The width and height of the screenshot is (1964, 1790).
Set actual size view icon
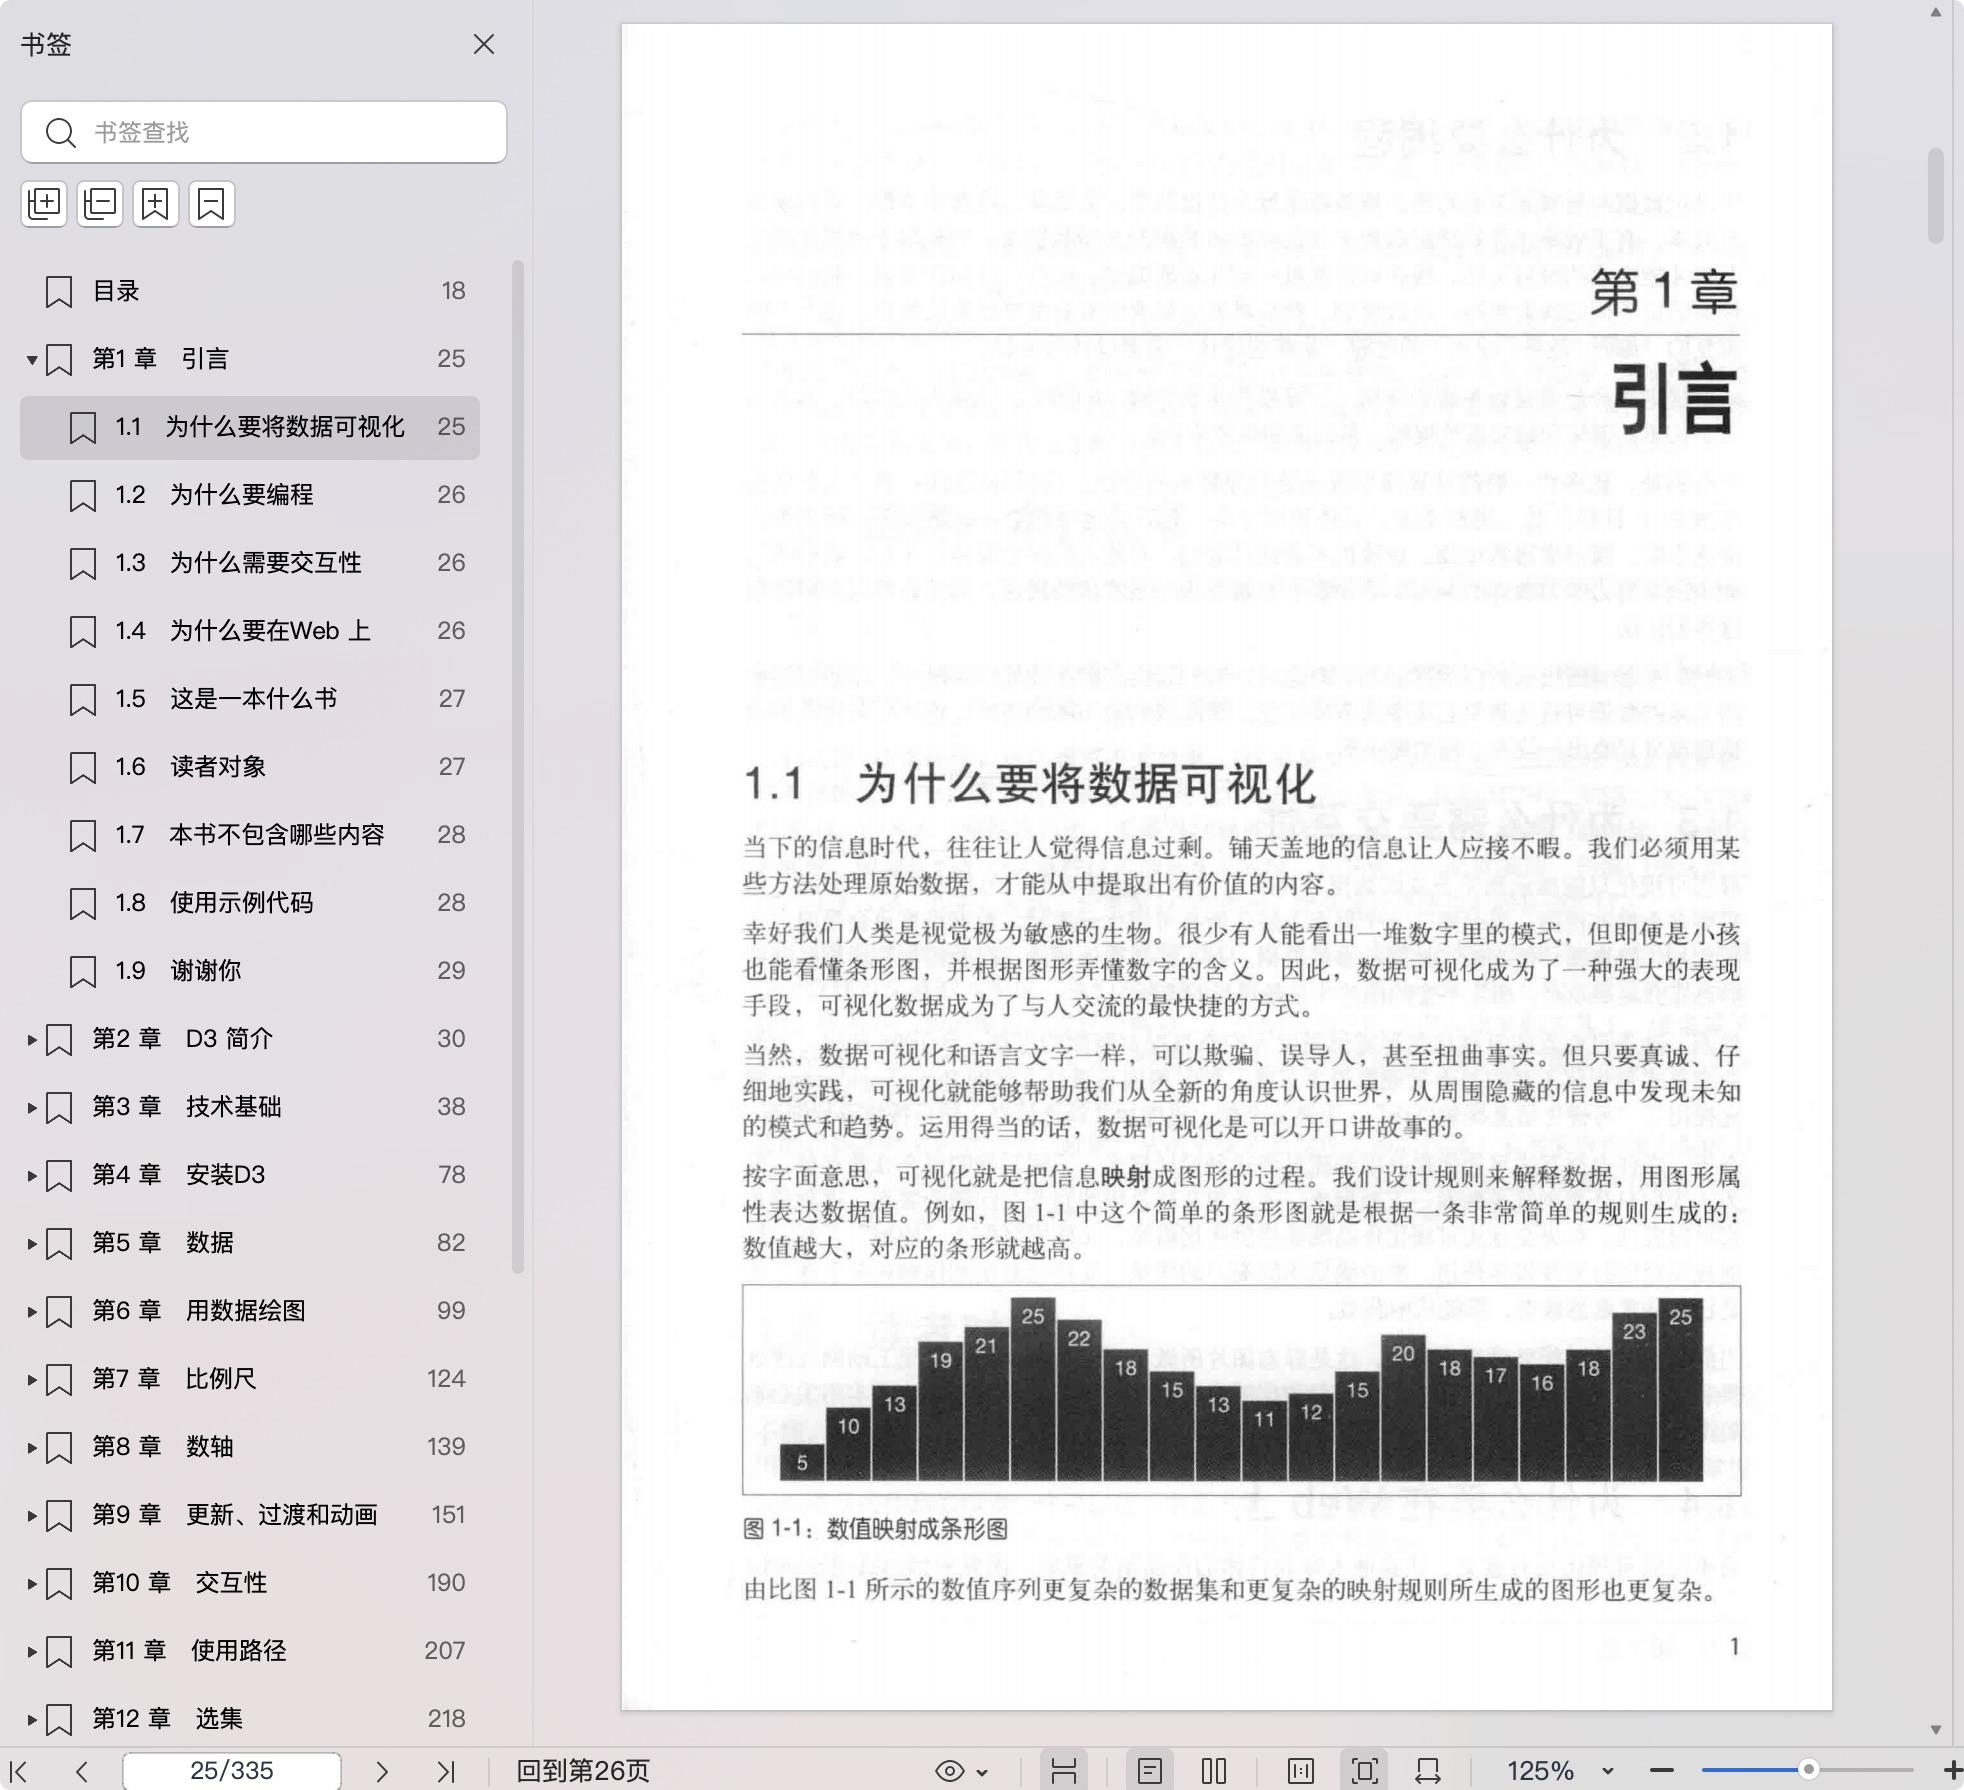coord(1301,1771)
